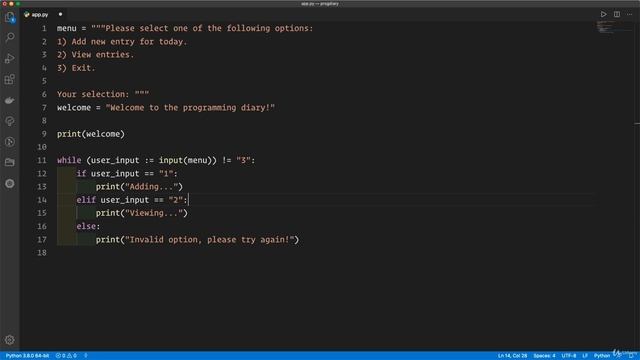Click the sixth circular activity bar icon
This screenshot has width=640, height=360.
click(9, 121)
